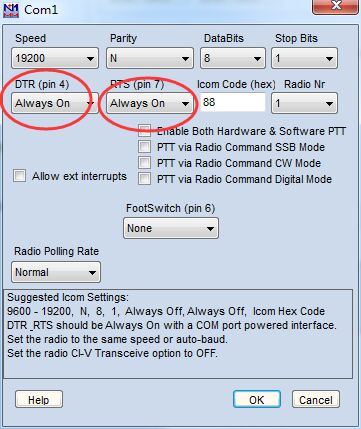Expand the Parity dropdown
361x429 pixels.
pos(150,58)
